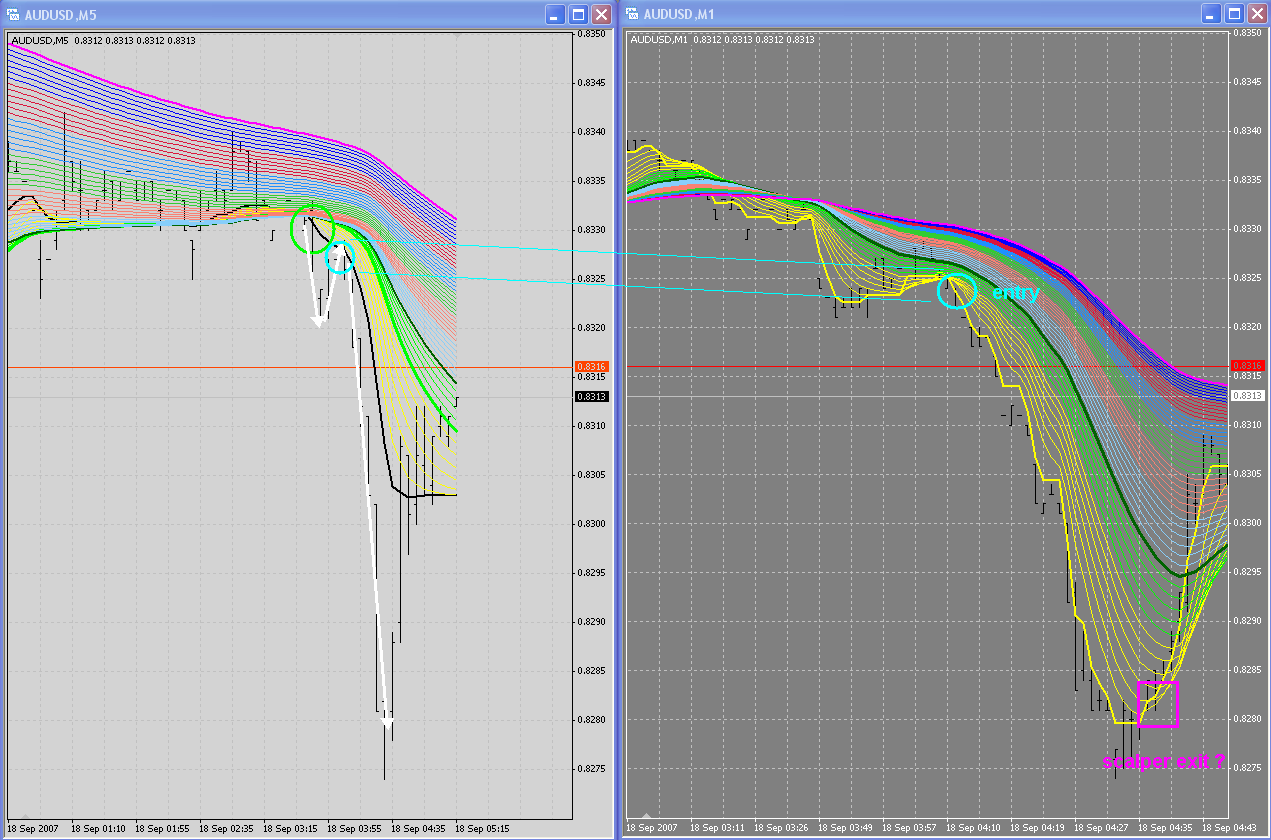Image resolution: width=1271 pixels, height=840 pixels.
Task: Close the AUDUSD,M5 chart window
Action: click(x=601, y=14)
